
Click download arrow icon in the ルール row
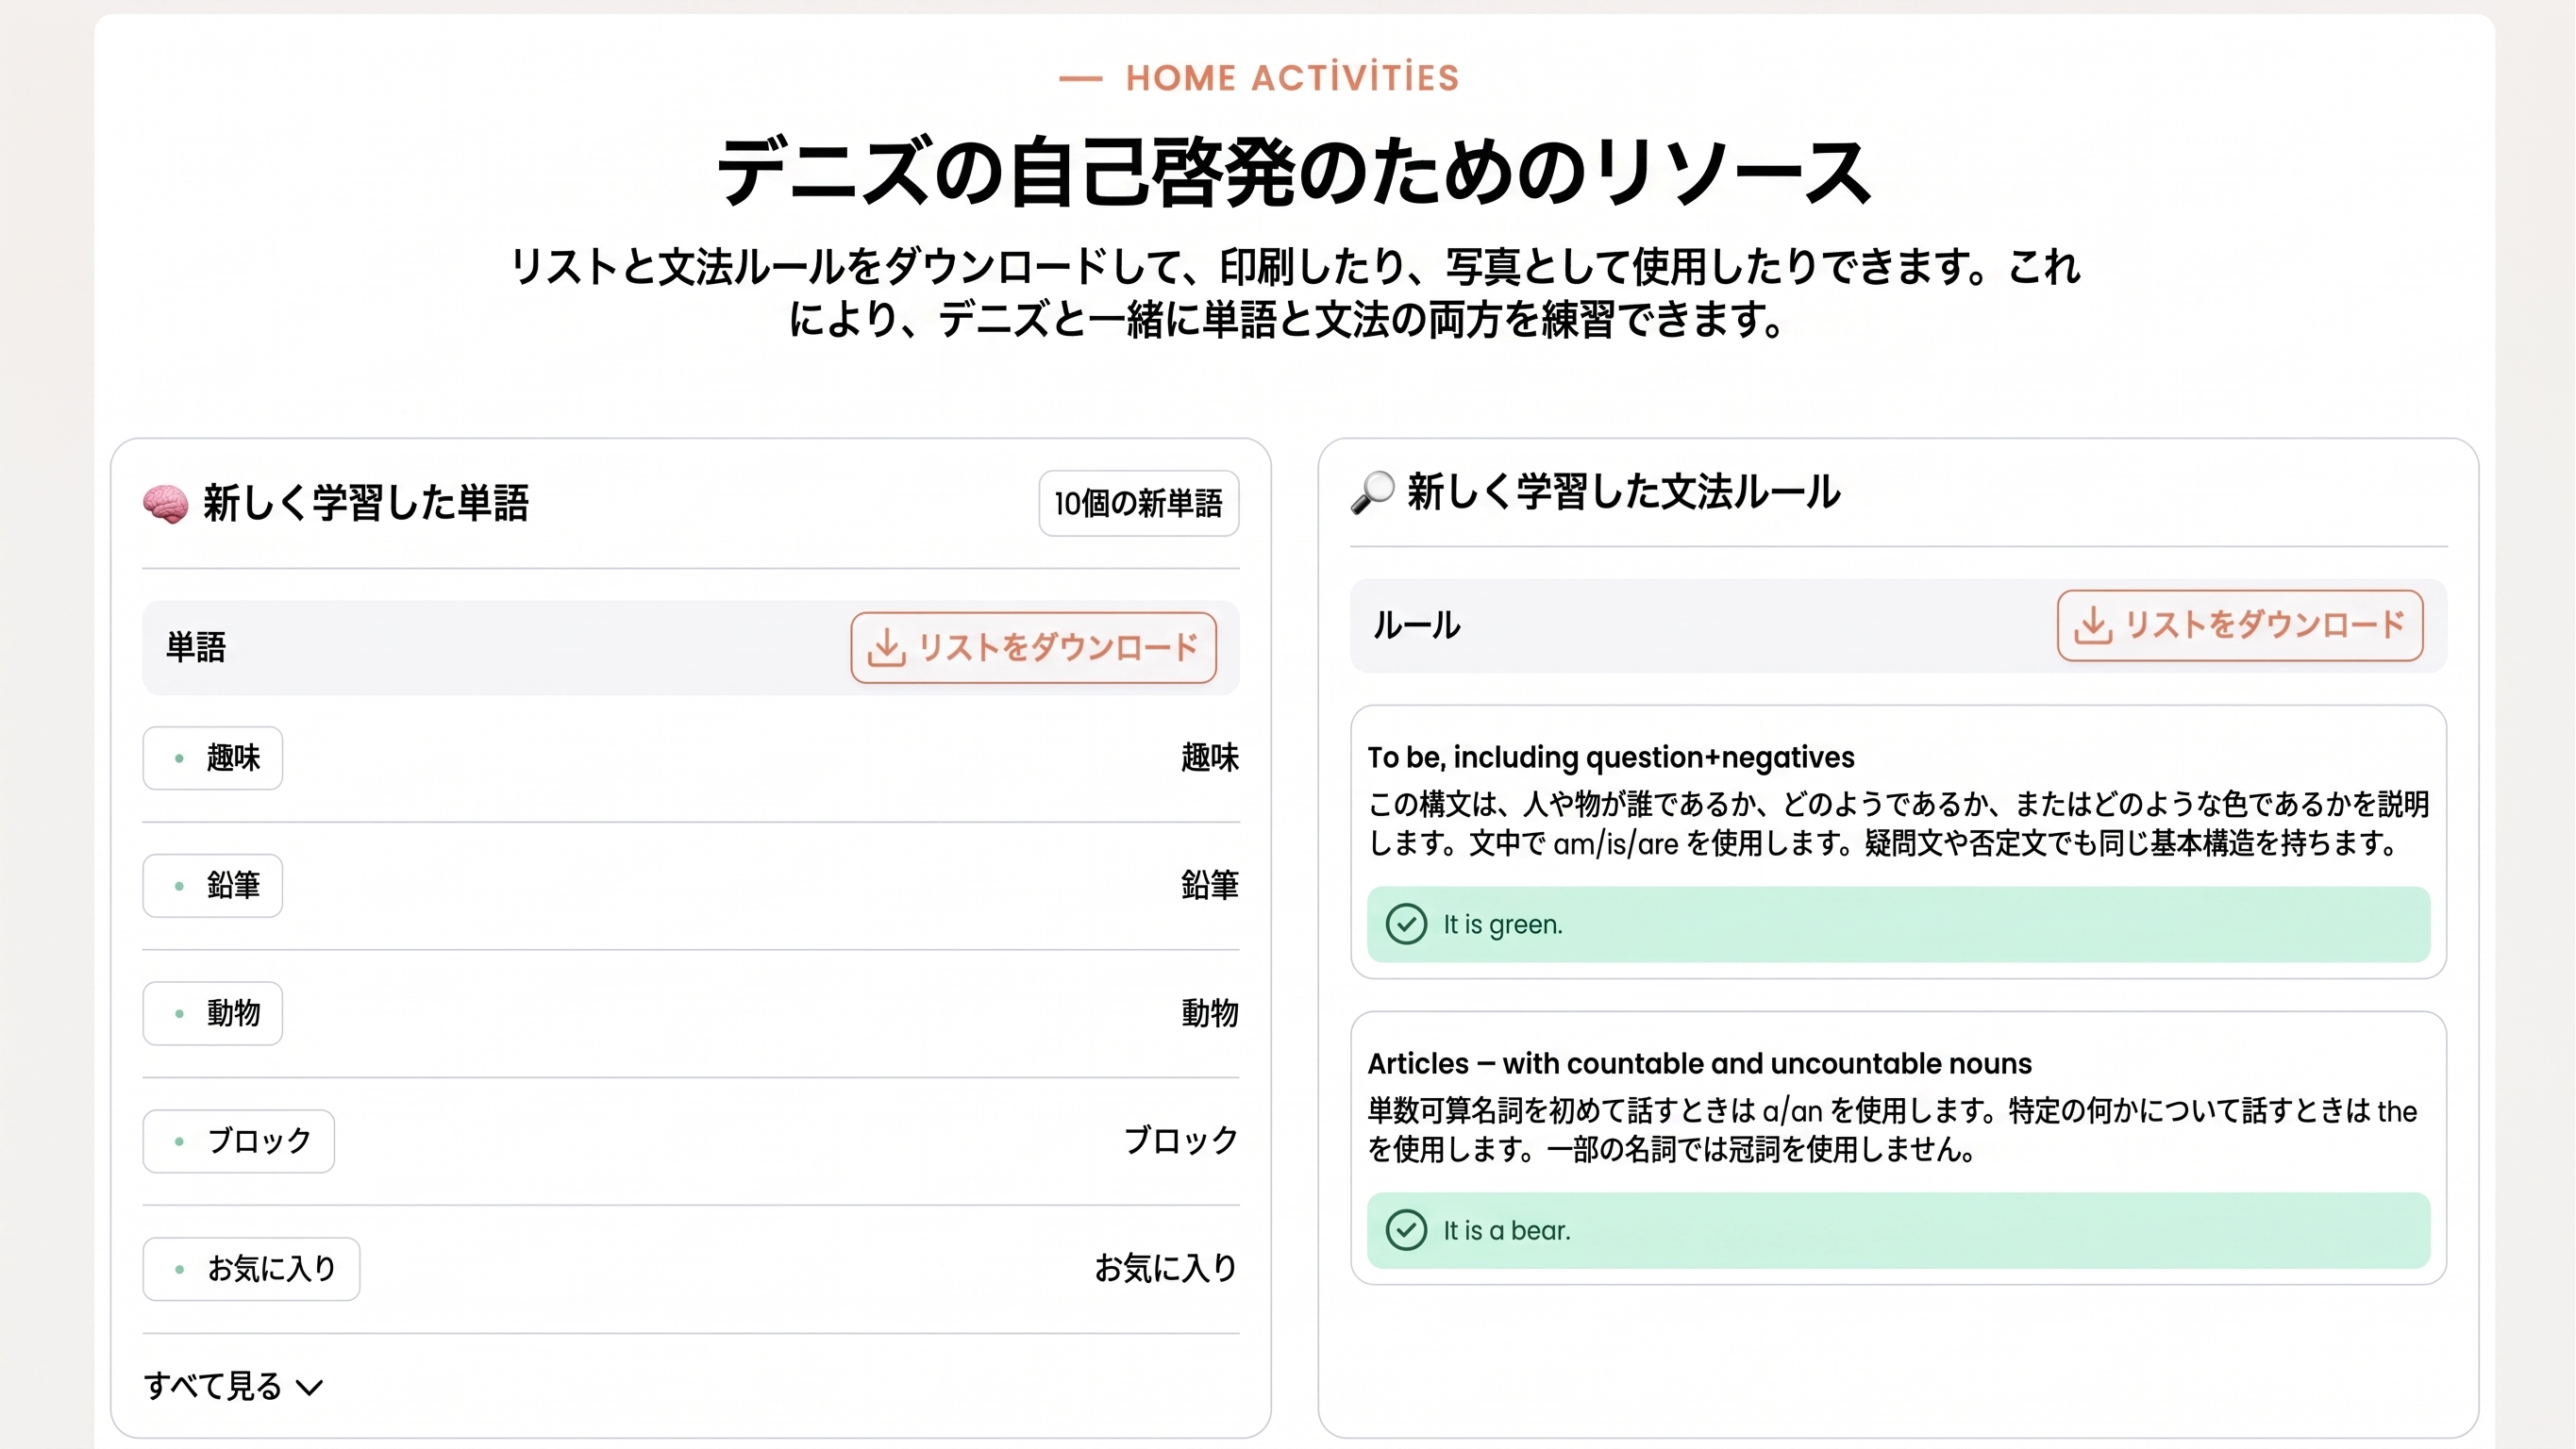point(2093,625)
